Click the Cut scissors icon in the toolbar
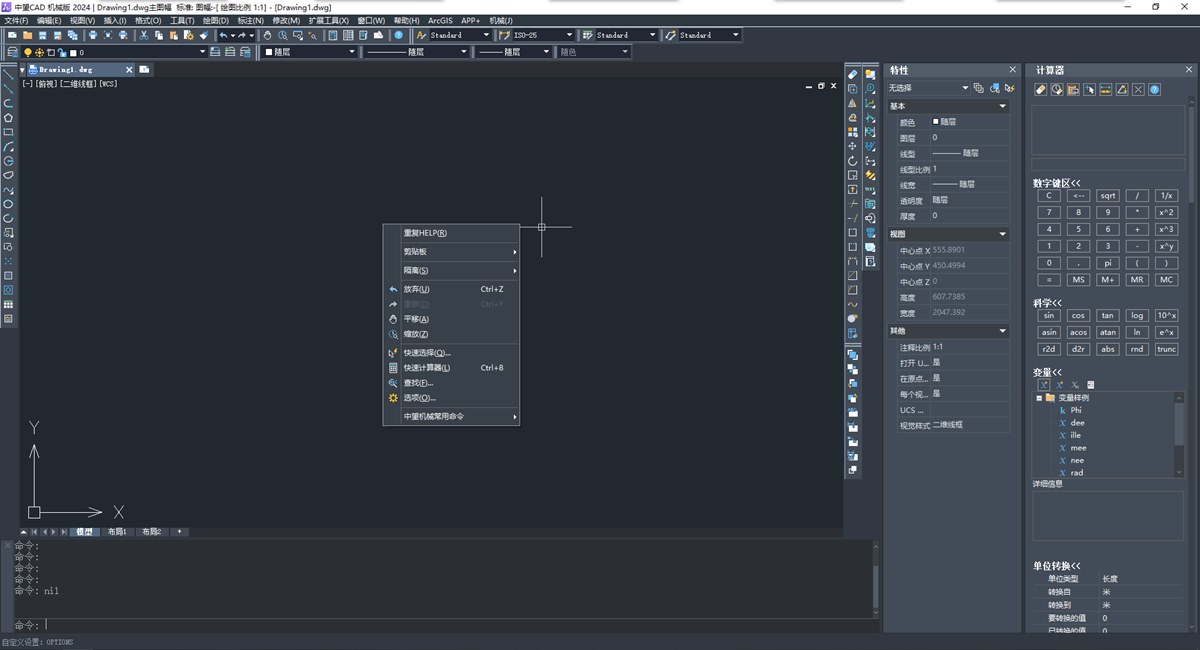 (x=143, y=35)
